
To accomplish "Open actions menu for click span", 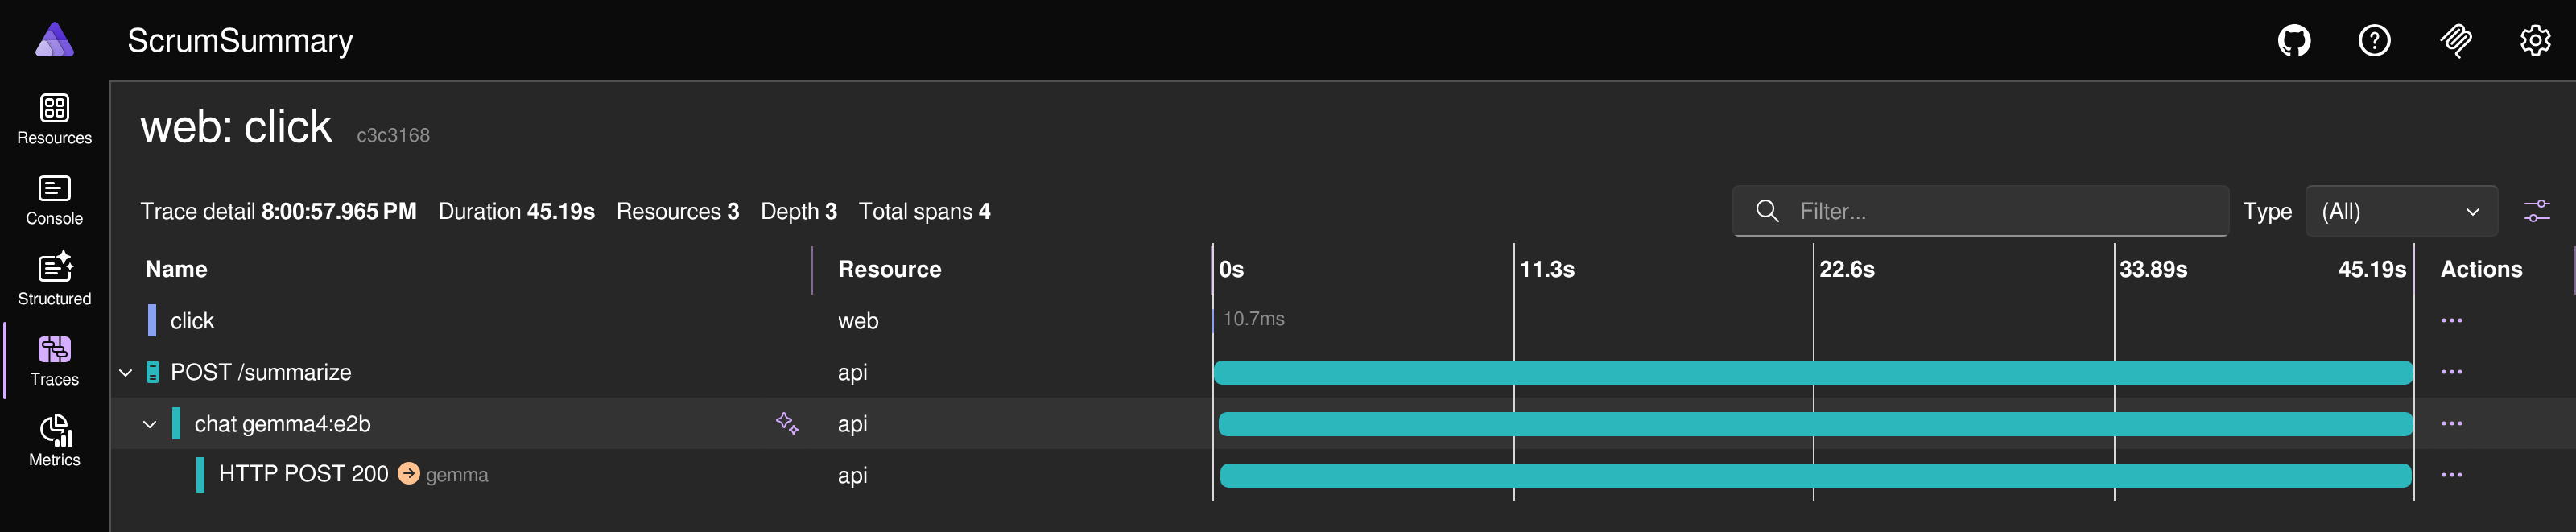I will [x=2451, y=321].
